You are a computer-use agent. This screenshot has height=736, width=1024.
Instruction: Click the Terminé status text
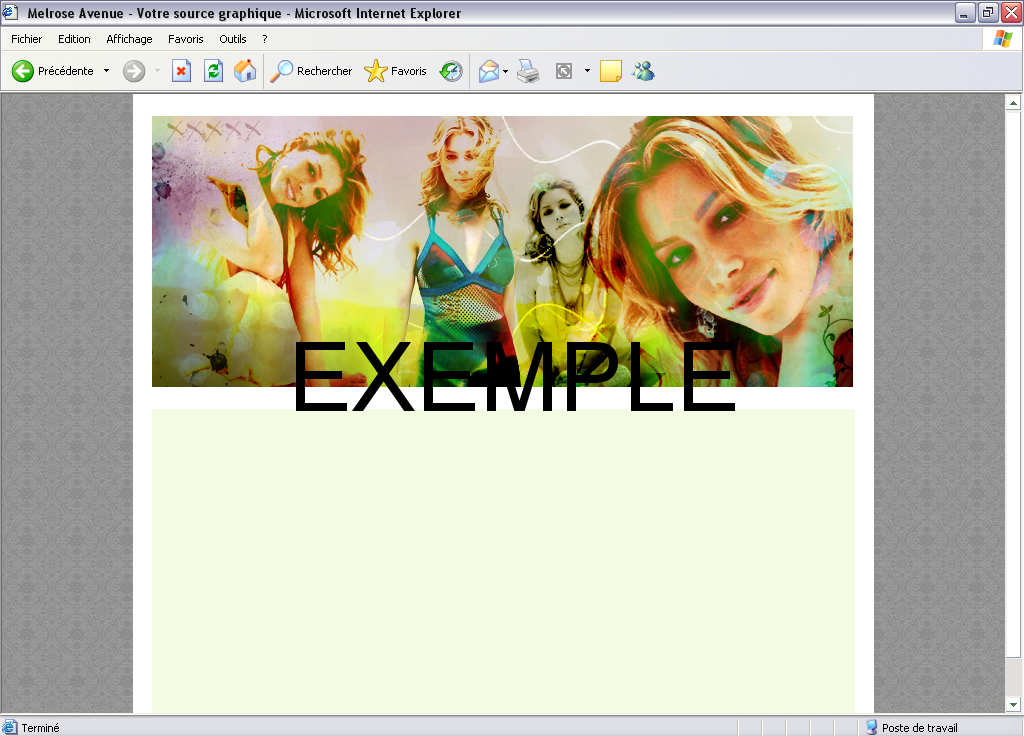(40, 728)
